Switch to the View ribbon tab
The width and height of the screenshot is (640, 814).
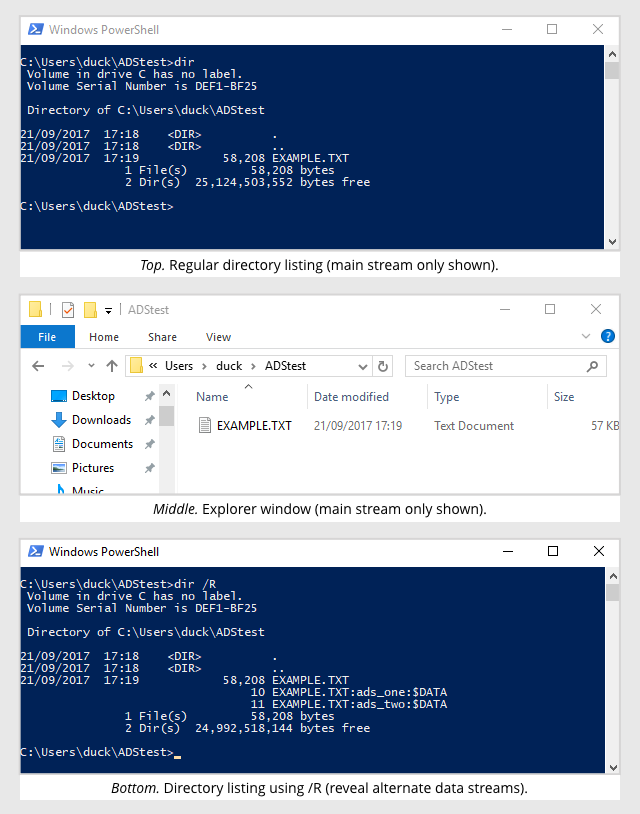tap(219, 337)
